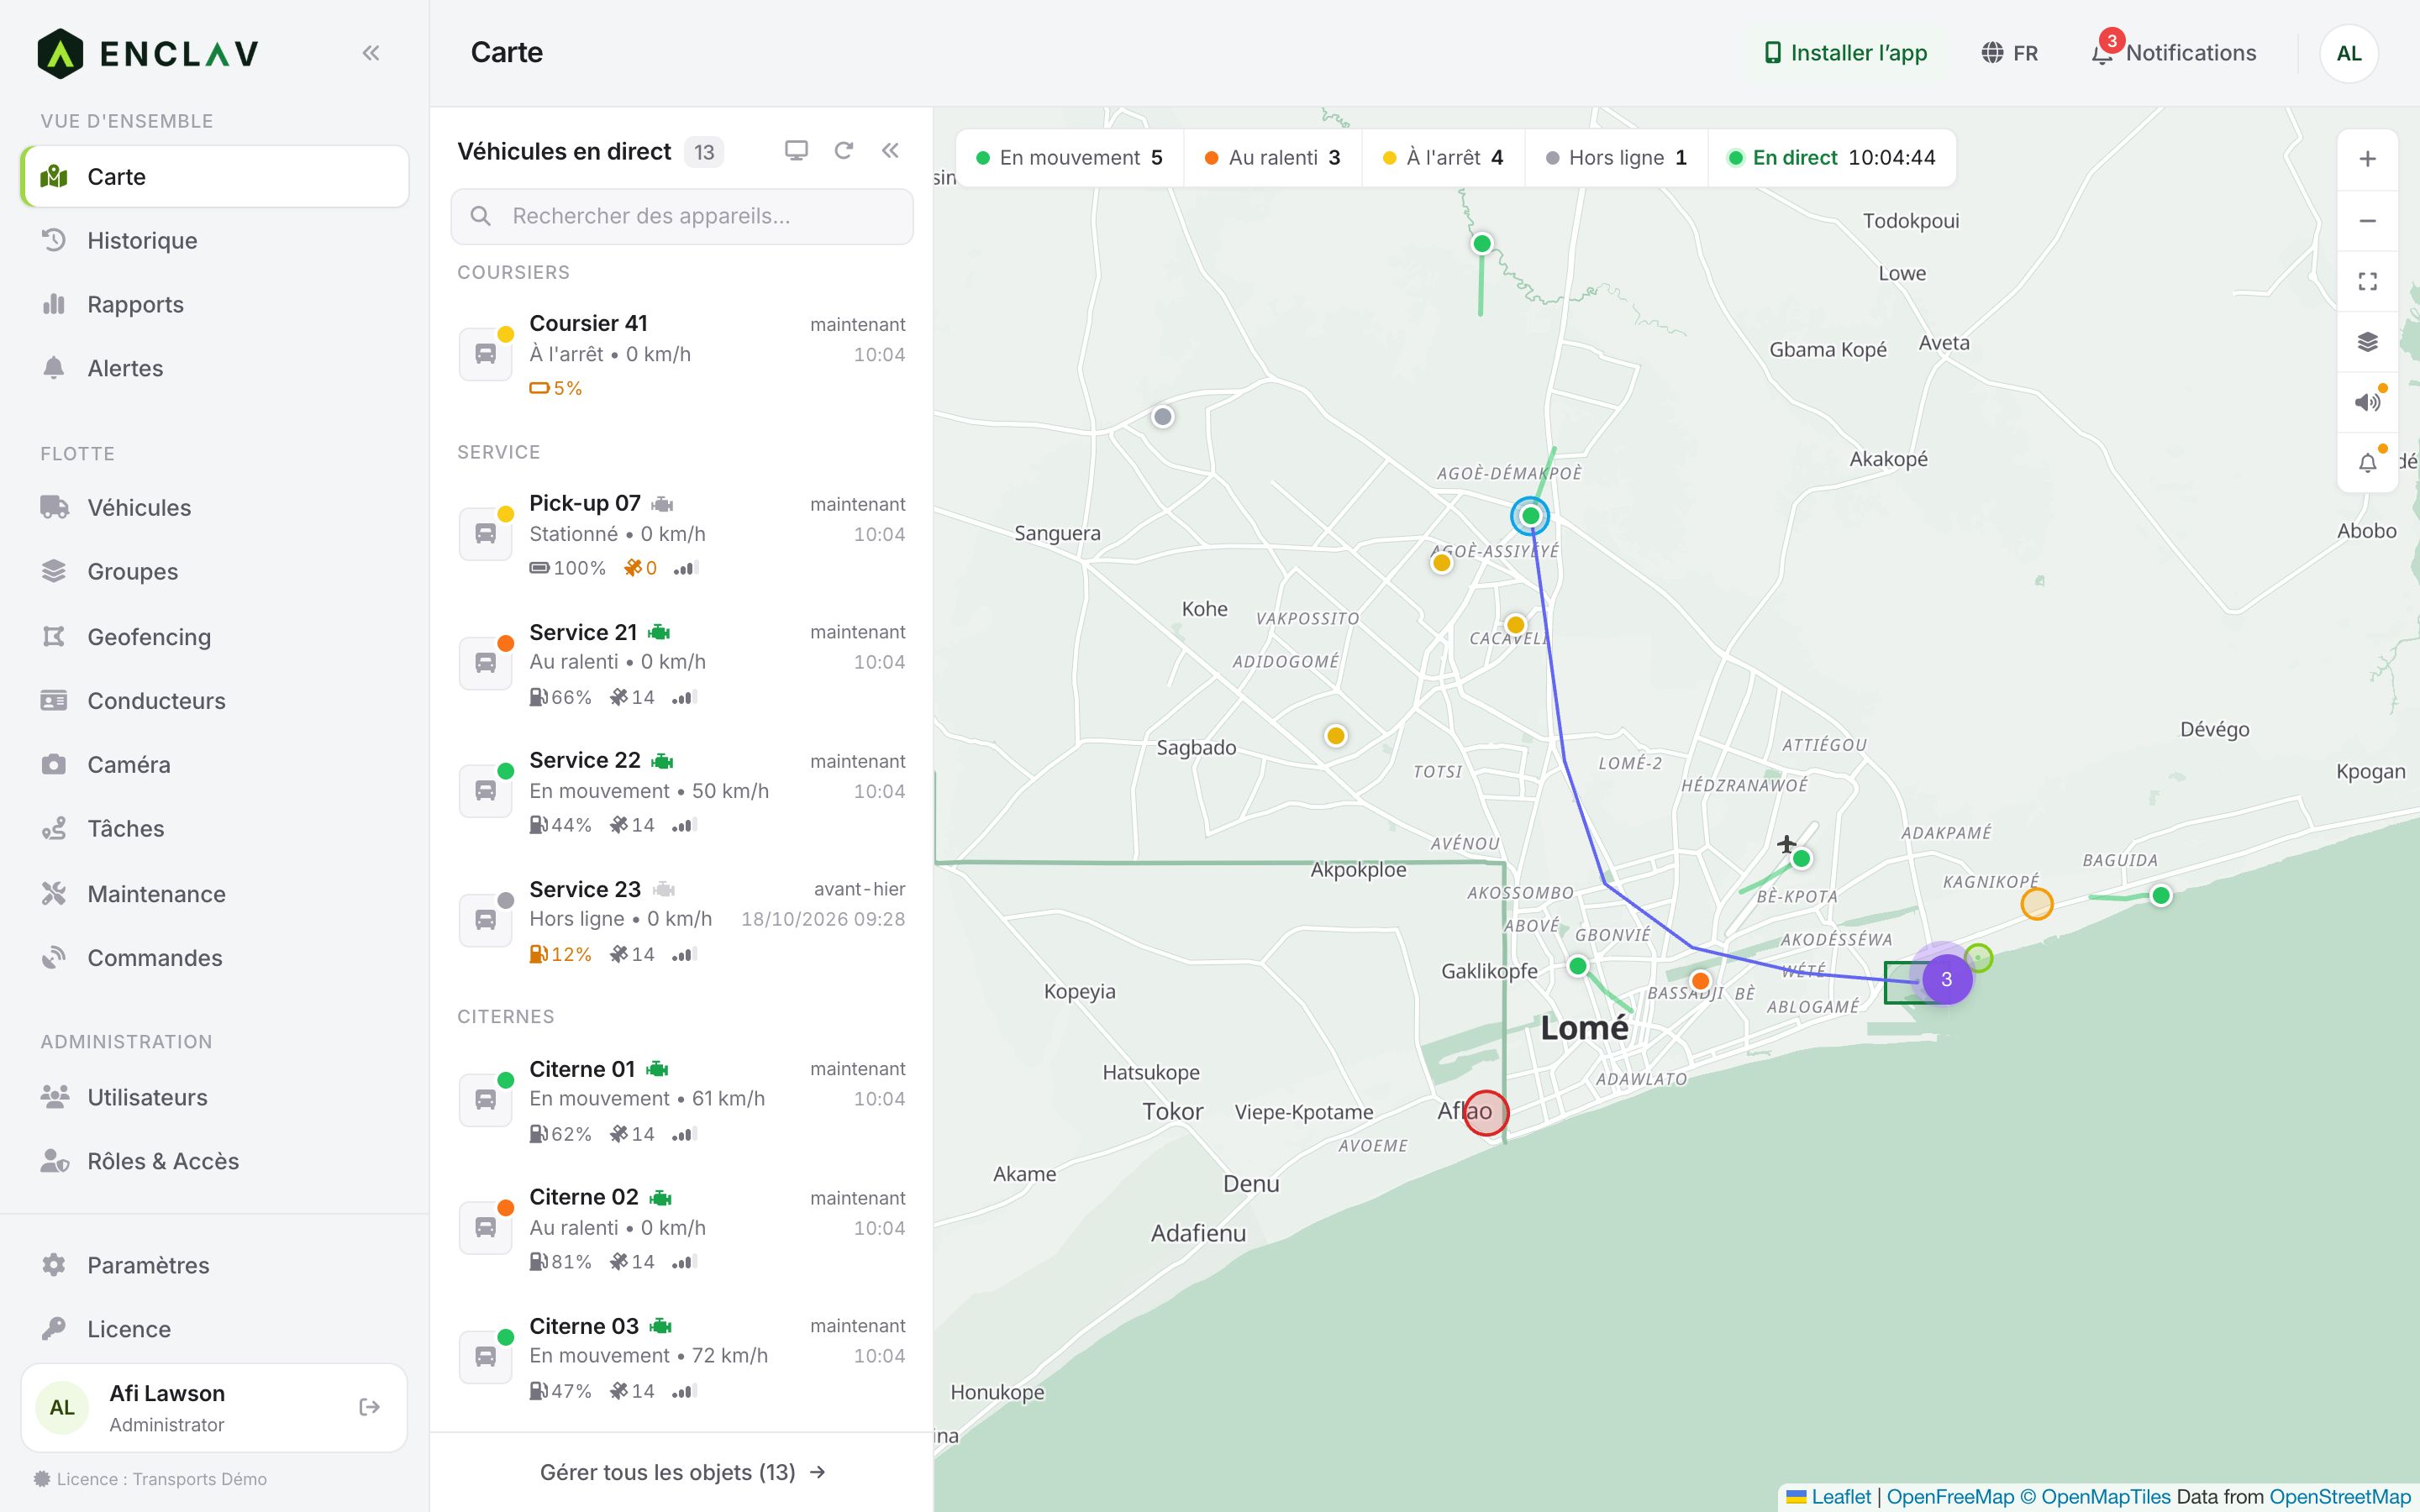Viewport: 2420px width, 1512px height.
Task: Click Gérer tous les objets link
Action: [682, 1472]
